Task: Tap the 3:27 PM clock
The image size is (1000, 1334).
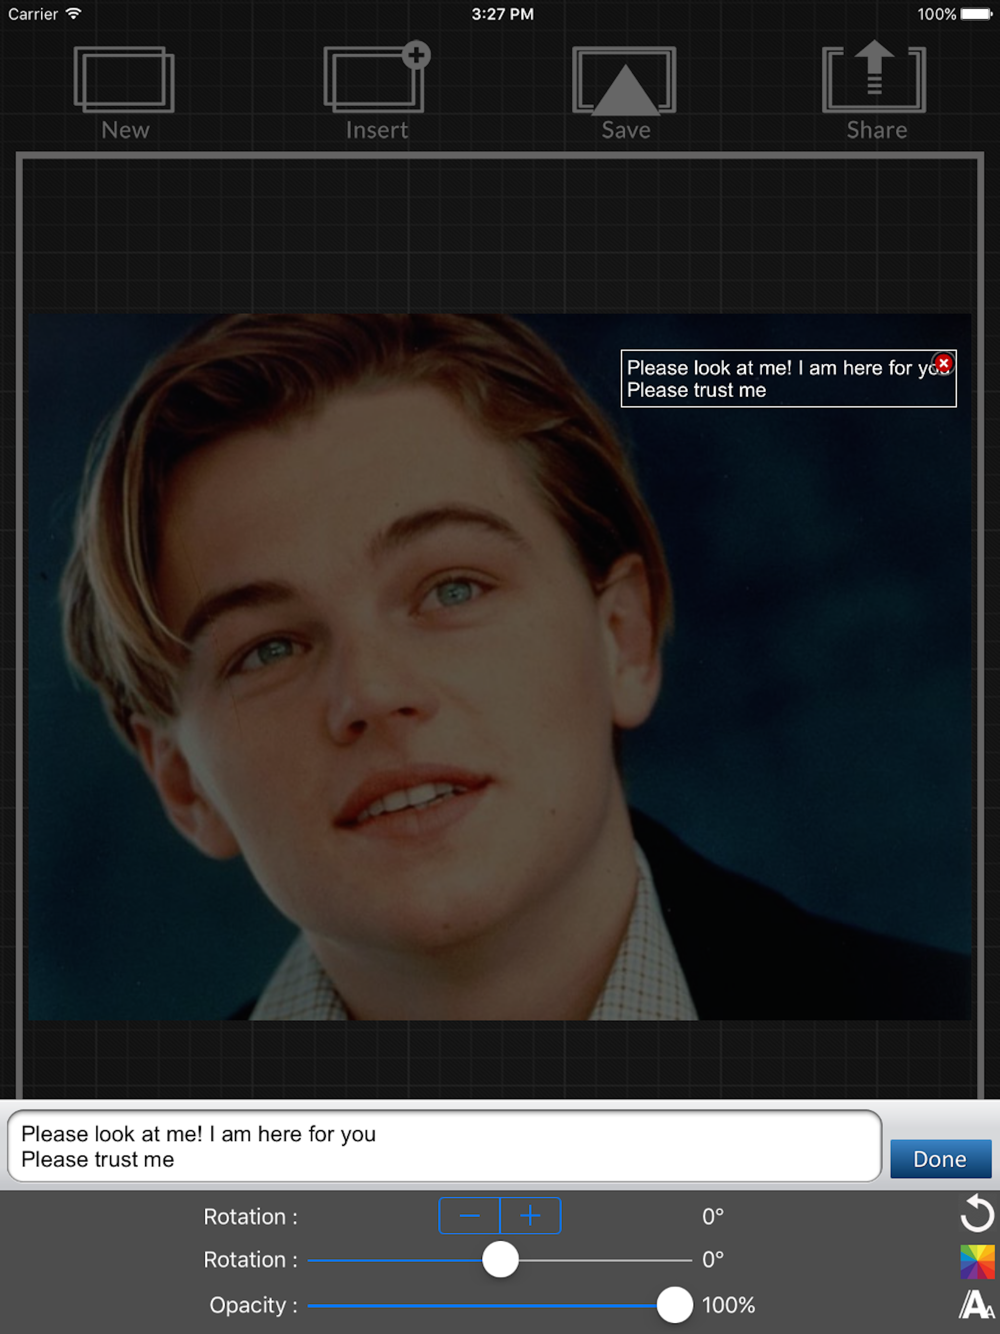Action: [x=502, y=14]
